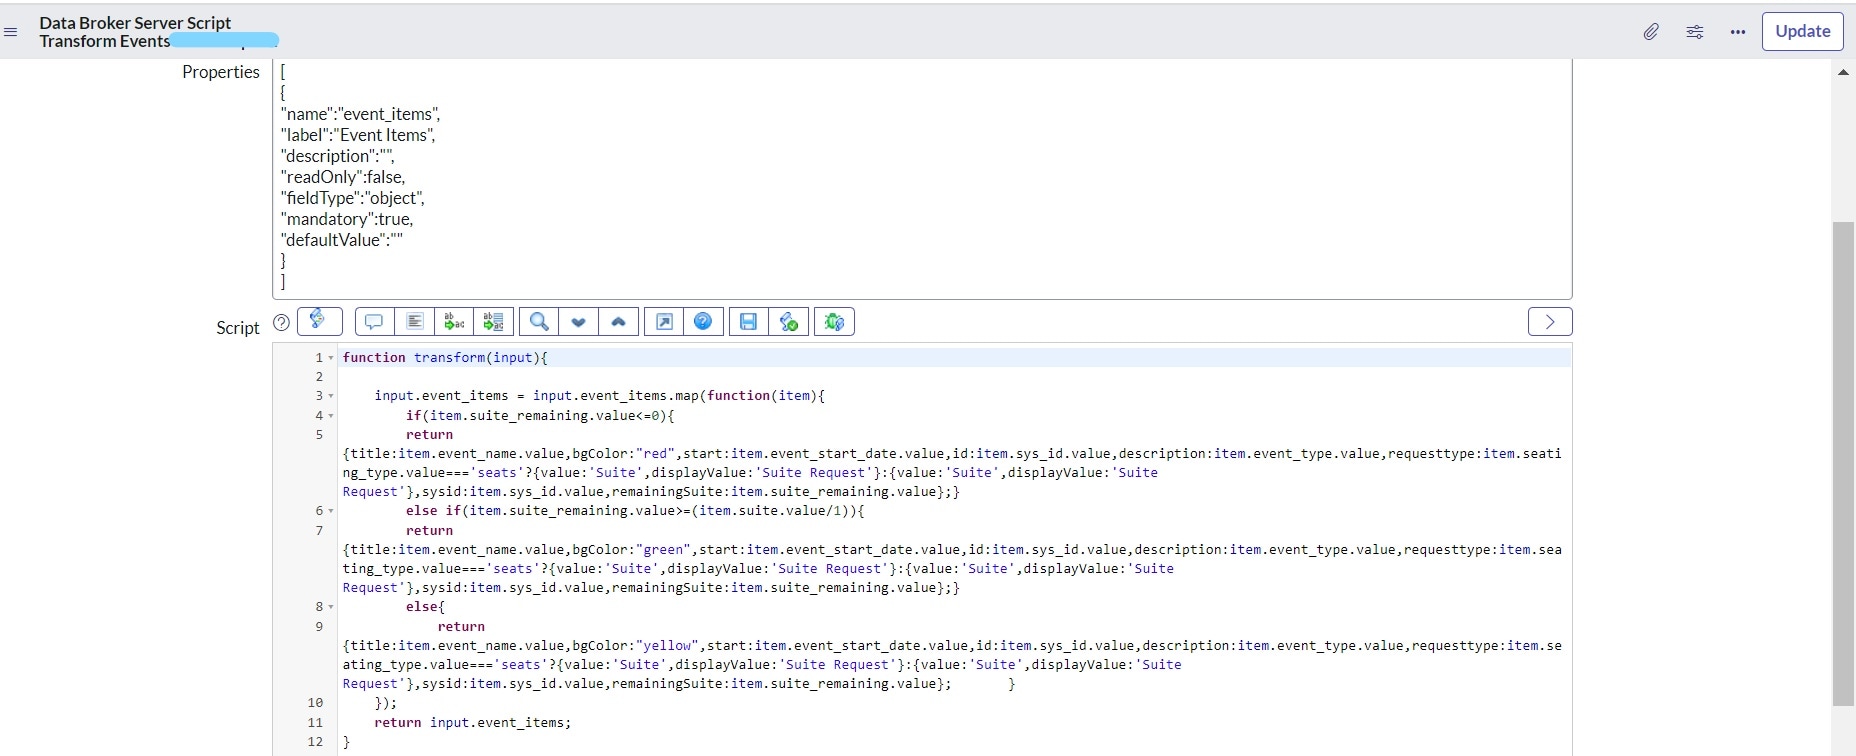1856x756 pixels.
Task: Open search with the magnifier icon
Action: point(538,322)
